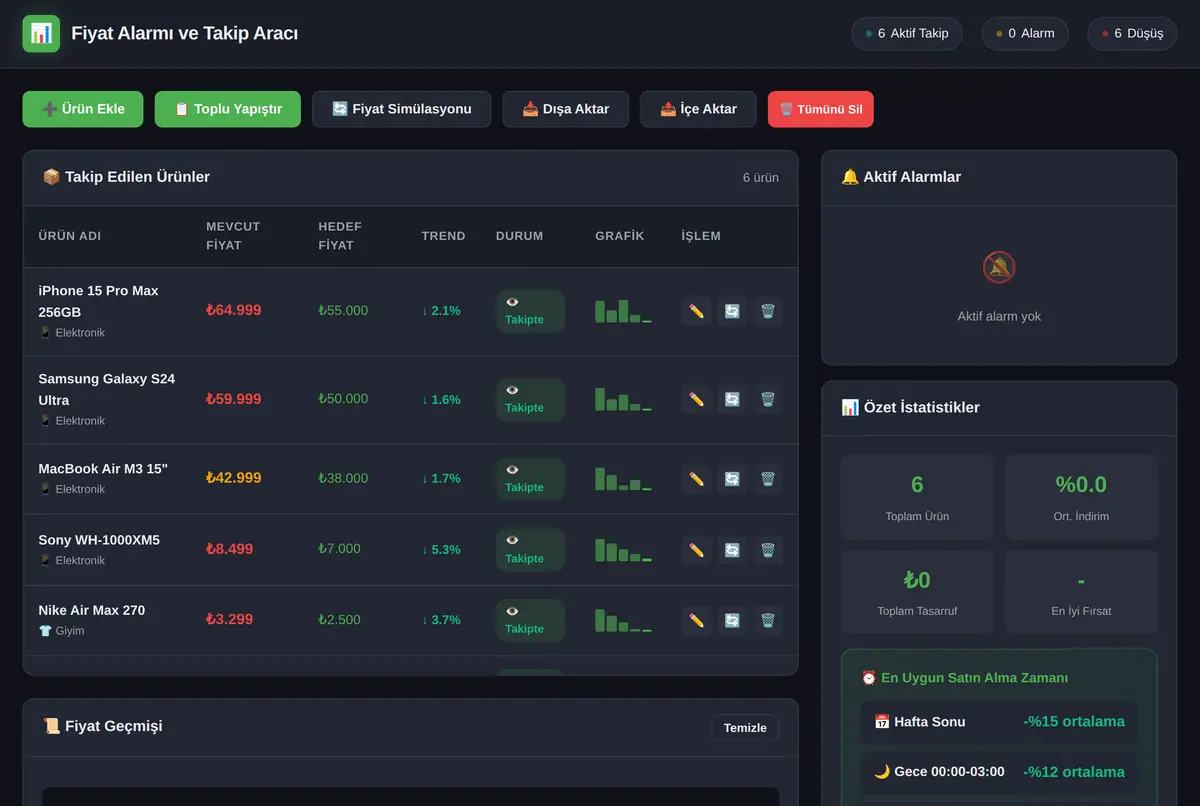Edit the Samsung Galaxy S24 Ultra row

pos(697,399)
